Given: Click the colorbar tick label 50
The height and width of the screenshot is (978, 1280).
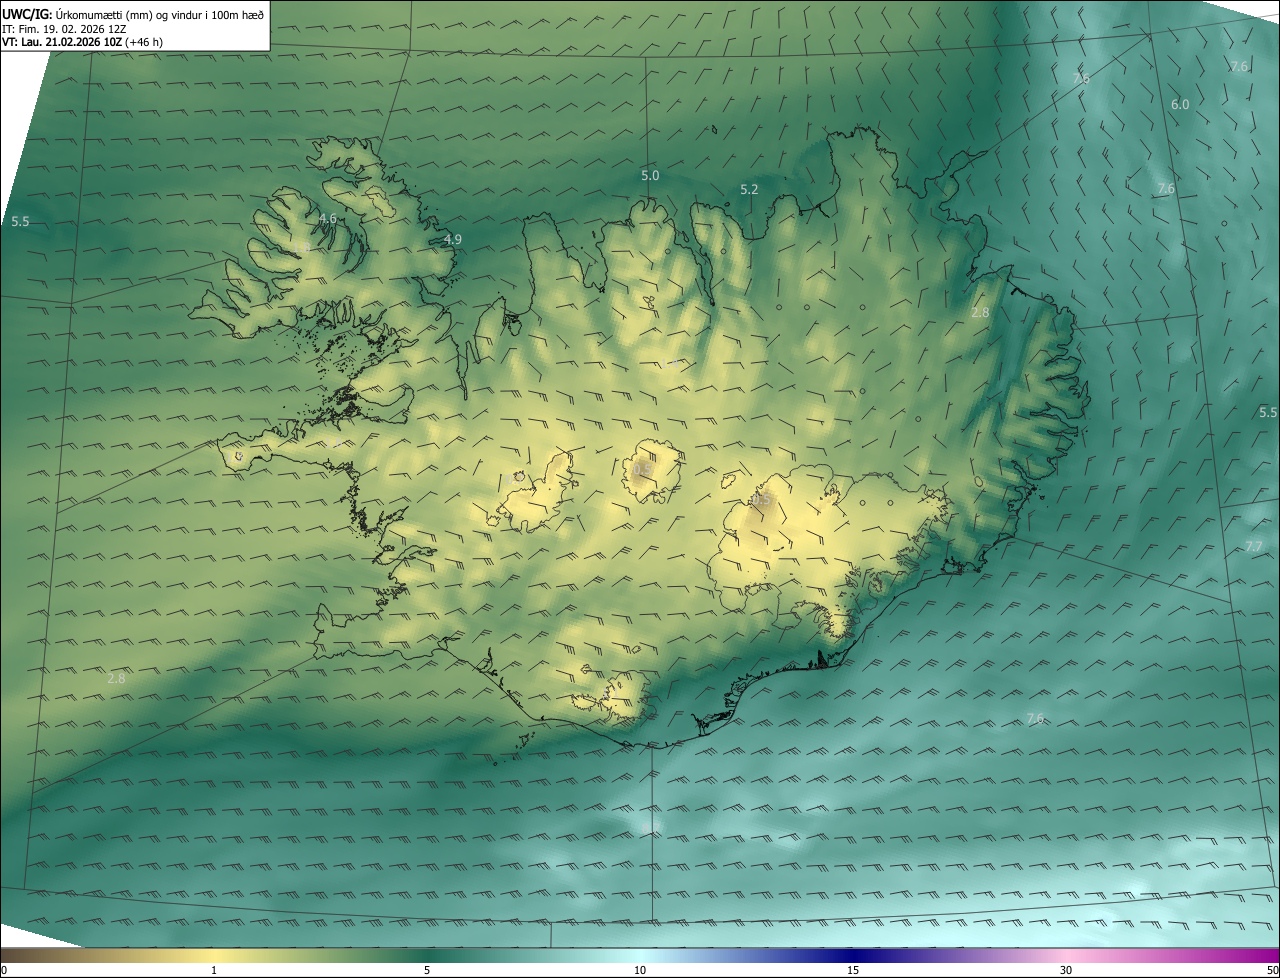Looking at the screenshot, I should pos(1272,970).
